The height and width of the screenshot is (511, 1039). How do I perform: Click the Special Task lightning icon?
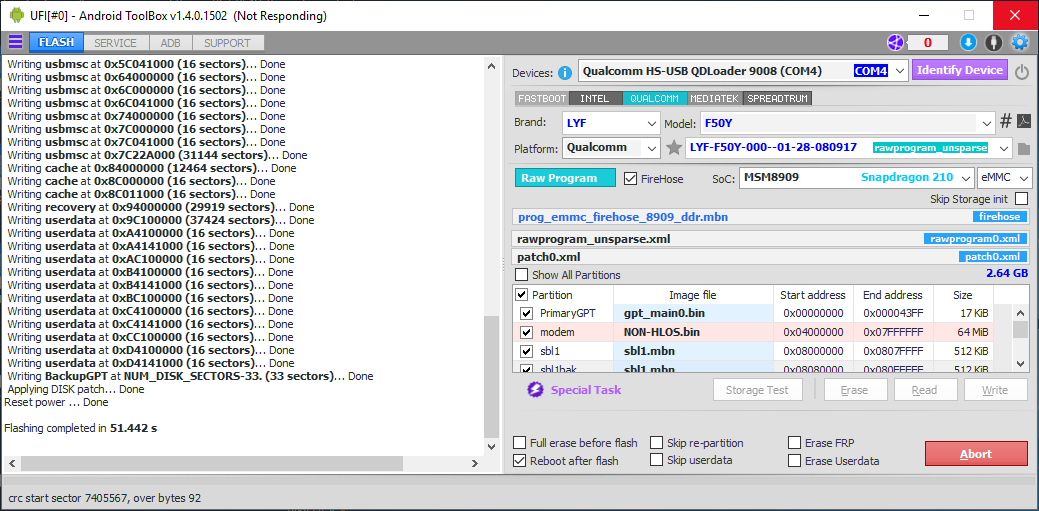tap(535, 390)
